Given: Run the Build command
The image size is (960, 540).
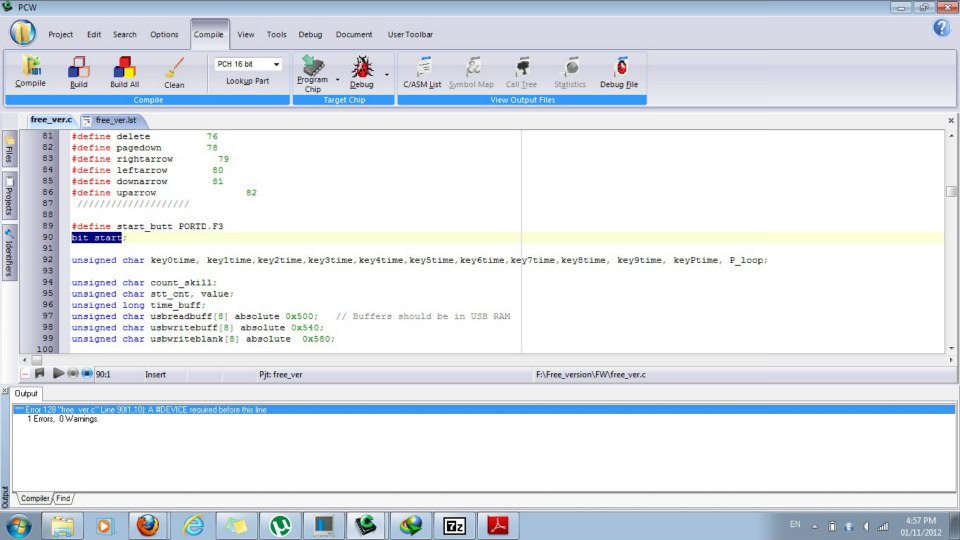Looking at the screenshot, I should 78,71.
